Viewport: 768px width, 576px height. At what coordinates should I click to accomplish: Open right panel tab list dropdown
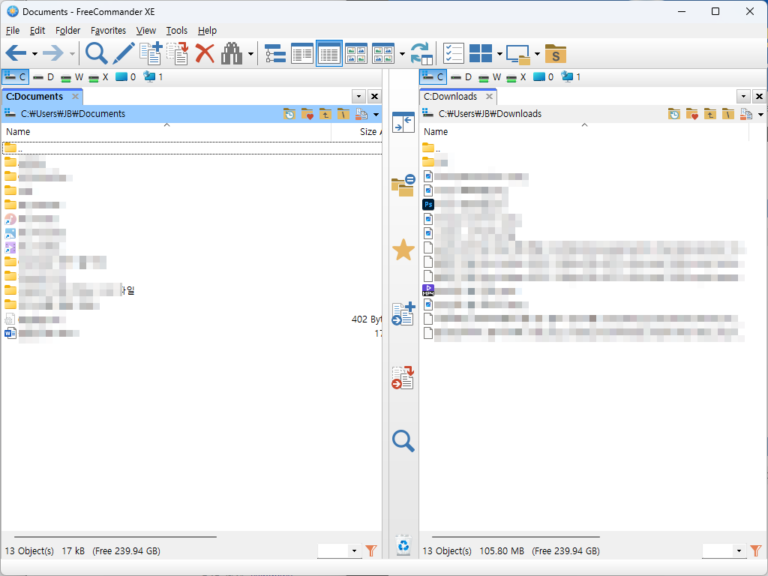tap(743, 96)
